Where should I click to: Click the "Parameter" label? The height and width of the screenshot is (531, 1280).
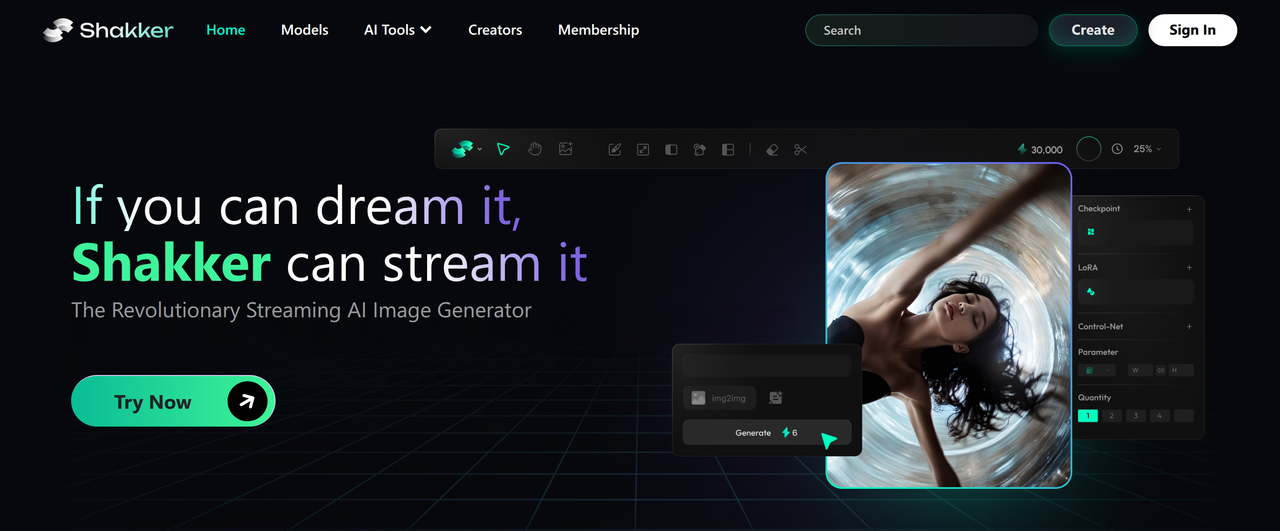click(1098, 352)
